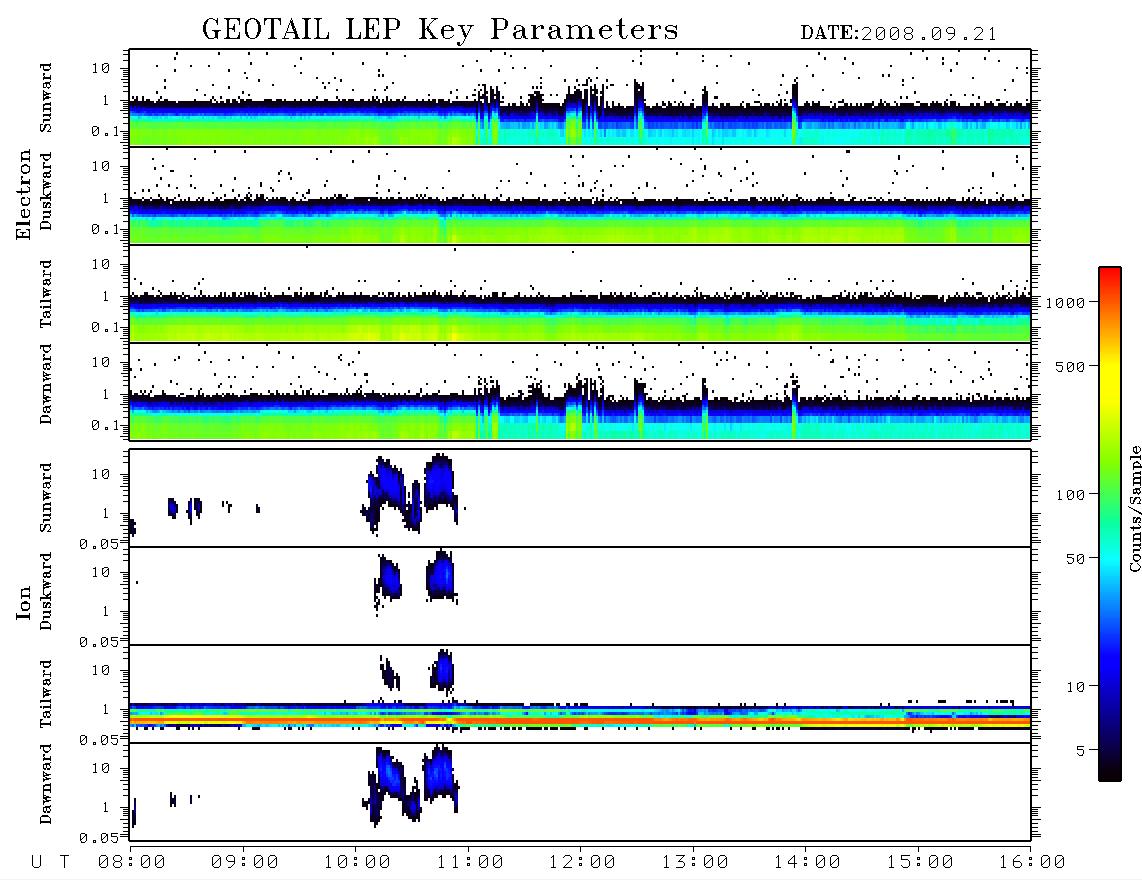This screenshot has width=1142, height=880.
Task: Click the Electron 'Tailward' panel label
Action: point(46,294)
